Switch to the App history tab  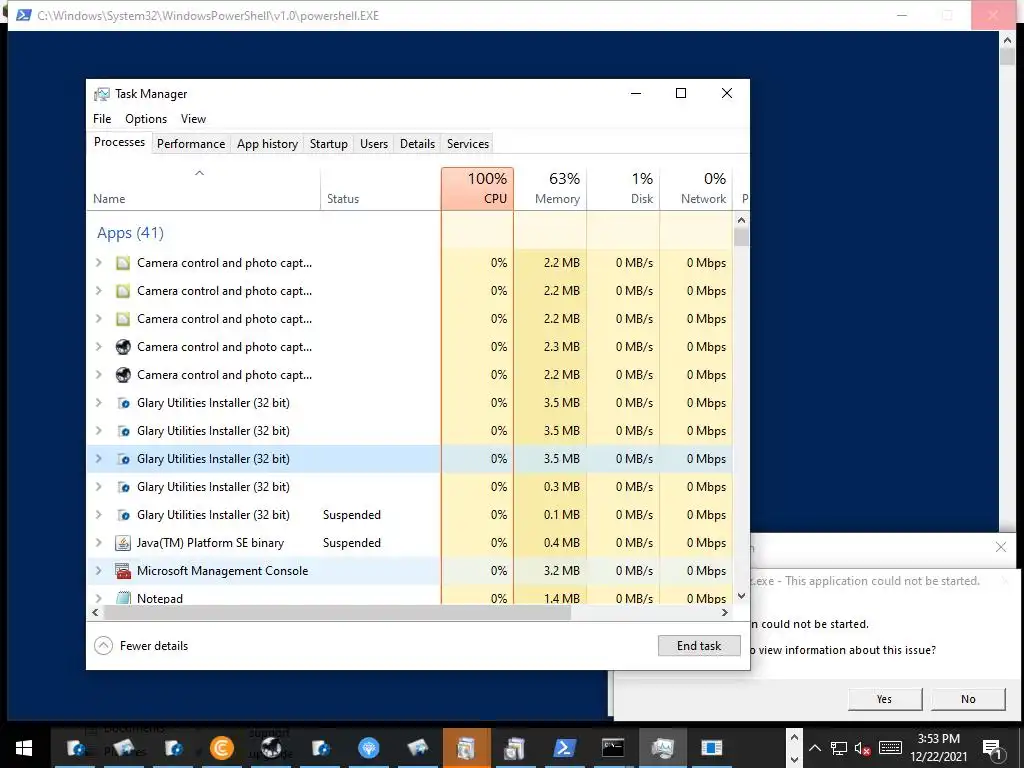[267, 144]
